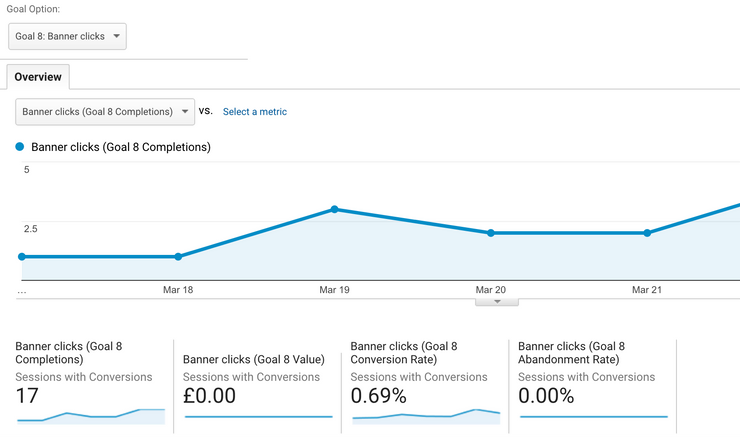Switch to the Overview tab
This screenshot has width=740, height=437.
tap(38, 77)
